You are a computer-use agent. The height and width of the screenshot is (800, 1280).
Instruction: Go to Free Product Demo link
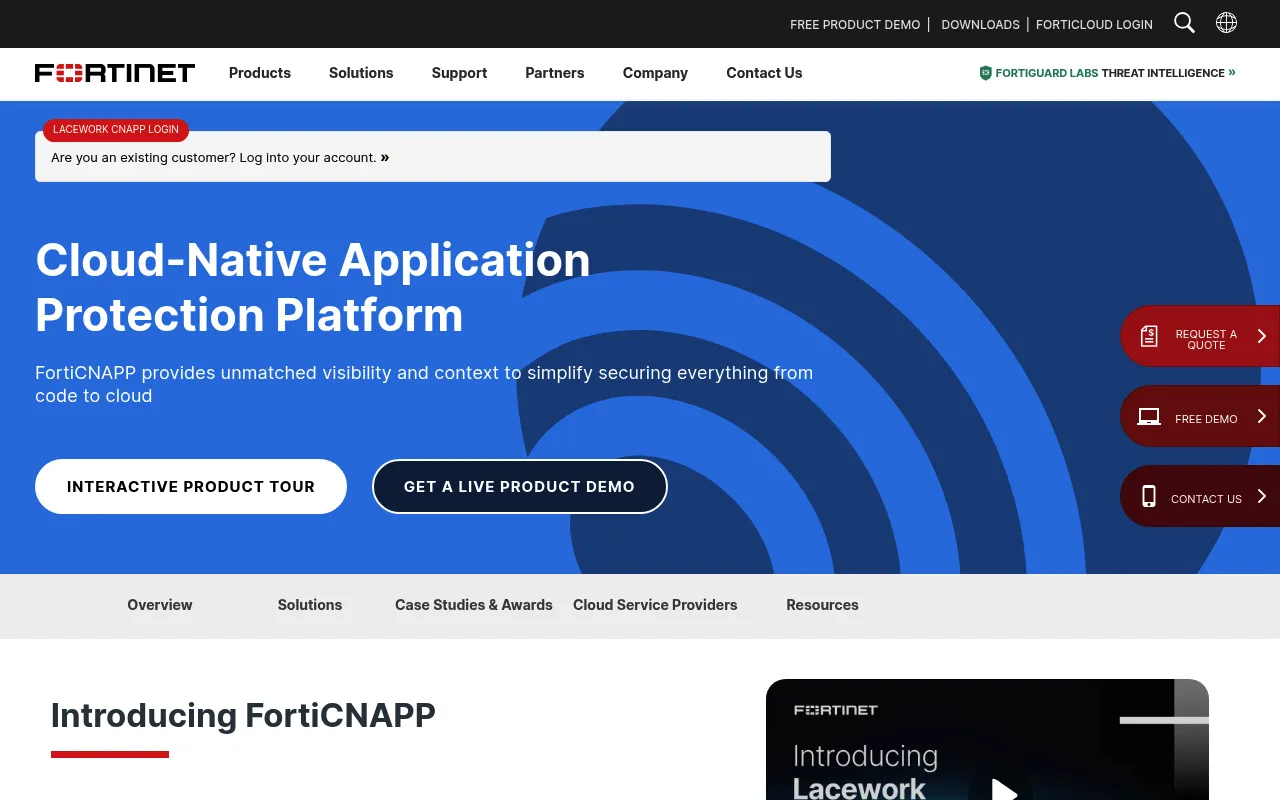[855, 24]
